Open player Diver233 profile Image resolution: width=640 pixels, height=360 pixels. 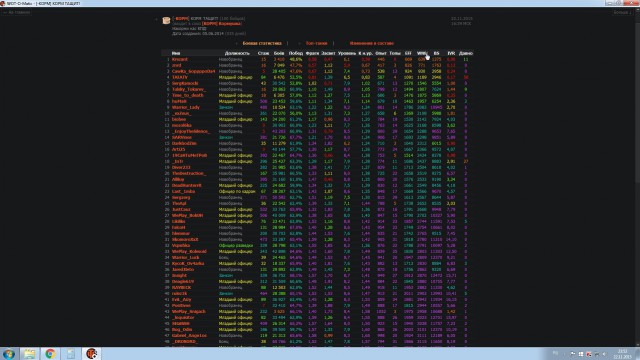[x=181, y=167]
